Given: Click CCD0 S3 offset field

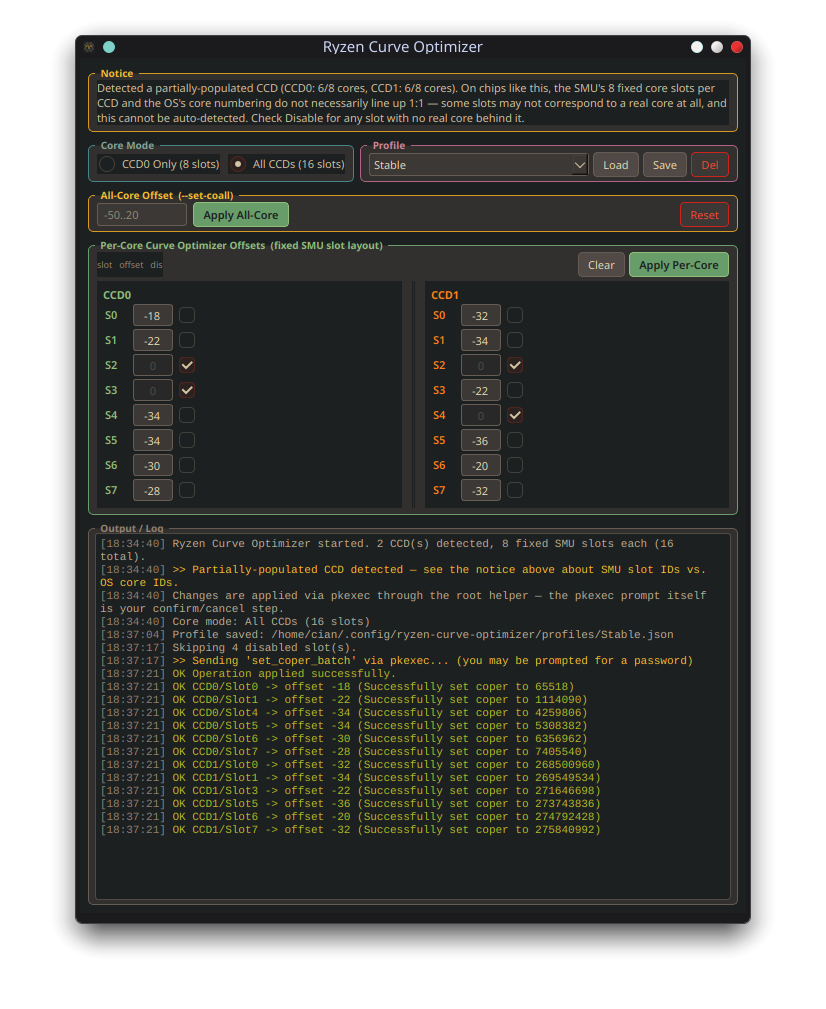Looking at the screenshot, I should click(152, 391).
